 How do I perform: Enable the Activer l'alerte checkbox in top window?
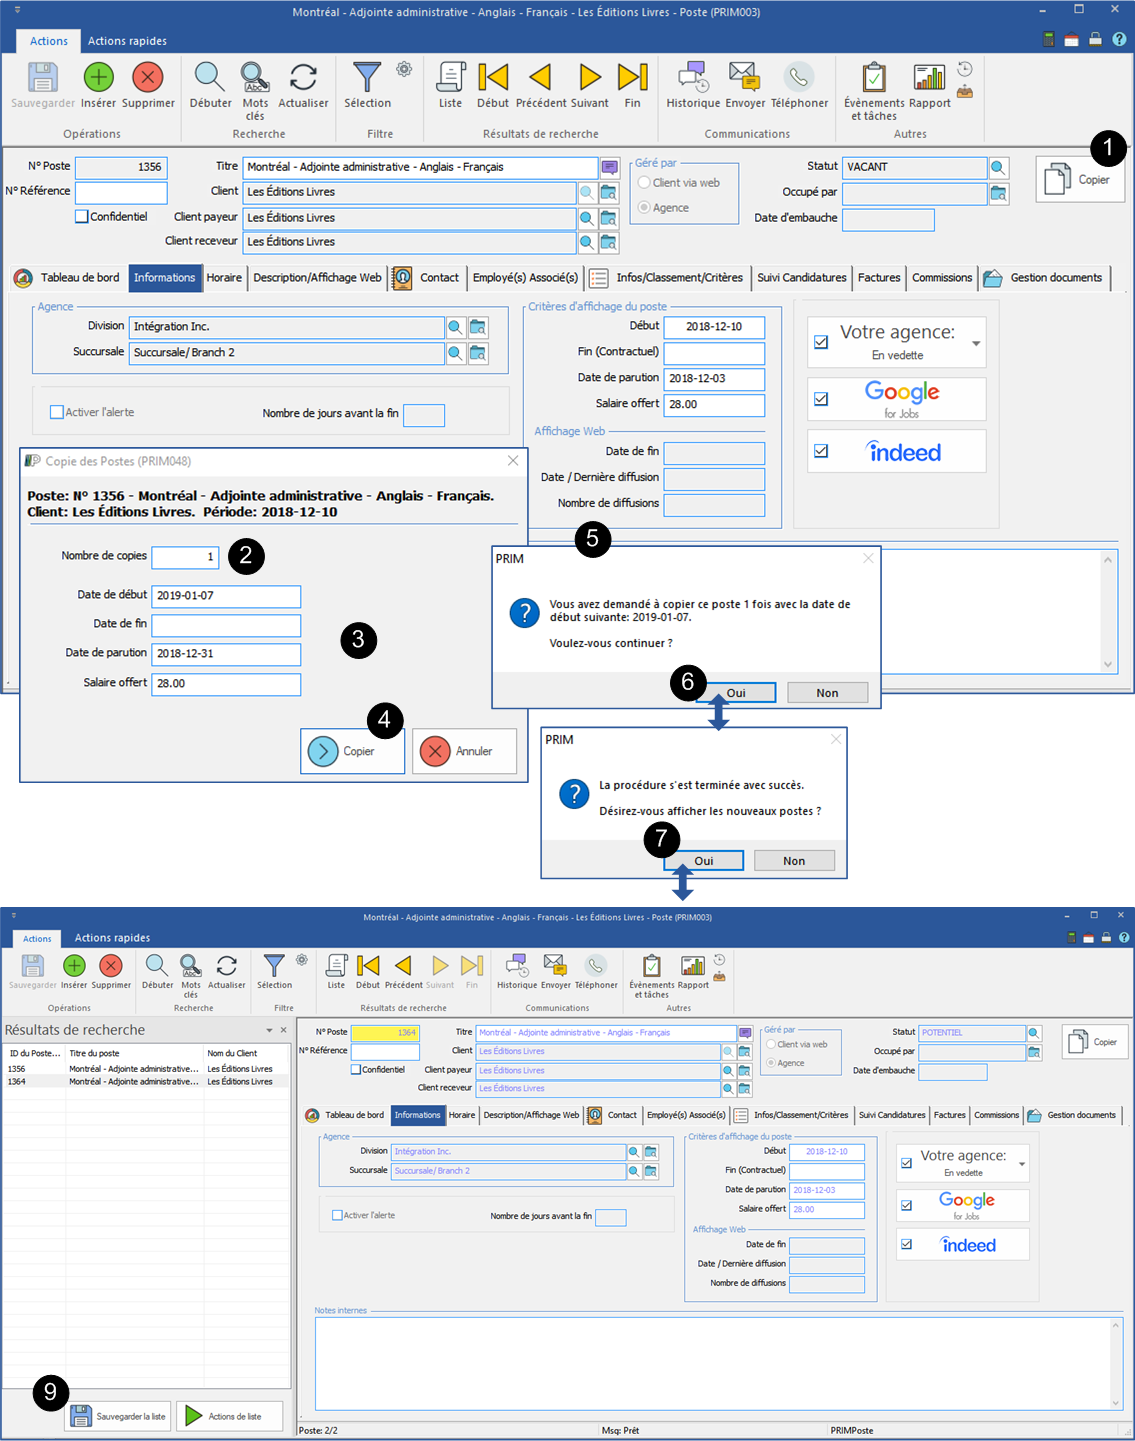click(x=57, y=412)
